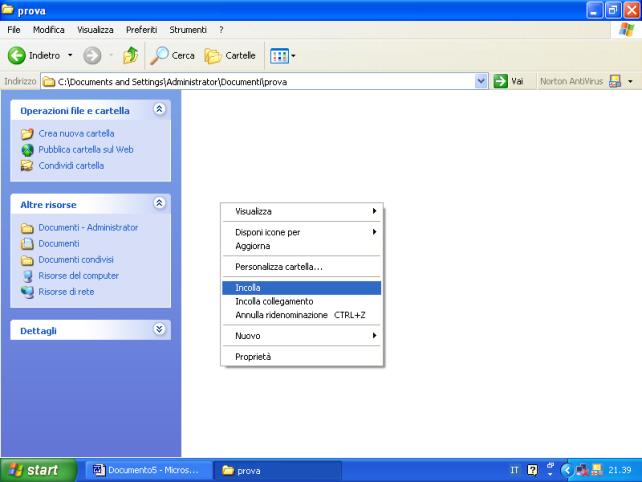Click the help question mark tray icon
Viewport: 642px width, 482px height.
point(532,470)
